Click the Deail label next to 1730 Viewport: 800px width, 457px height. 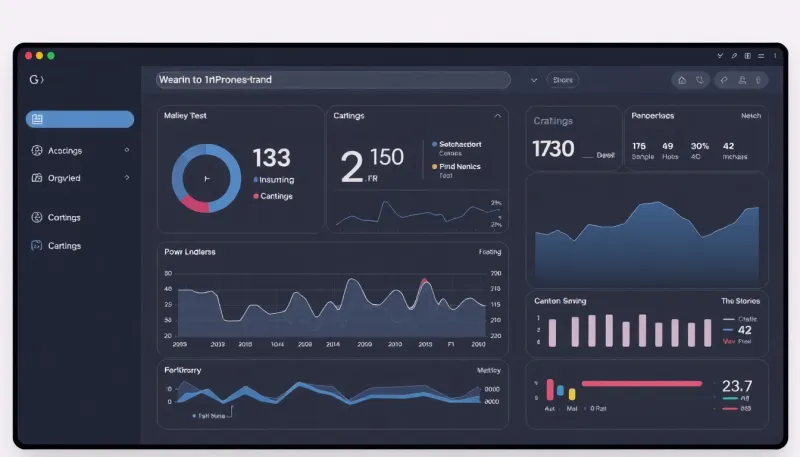coord(606,155)
